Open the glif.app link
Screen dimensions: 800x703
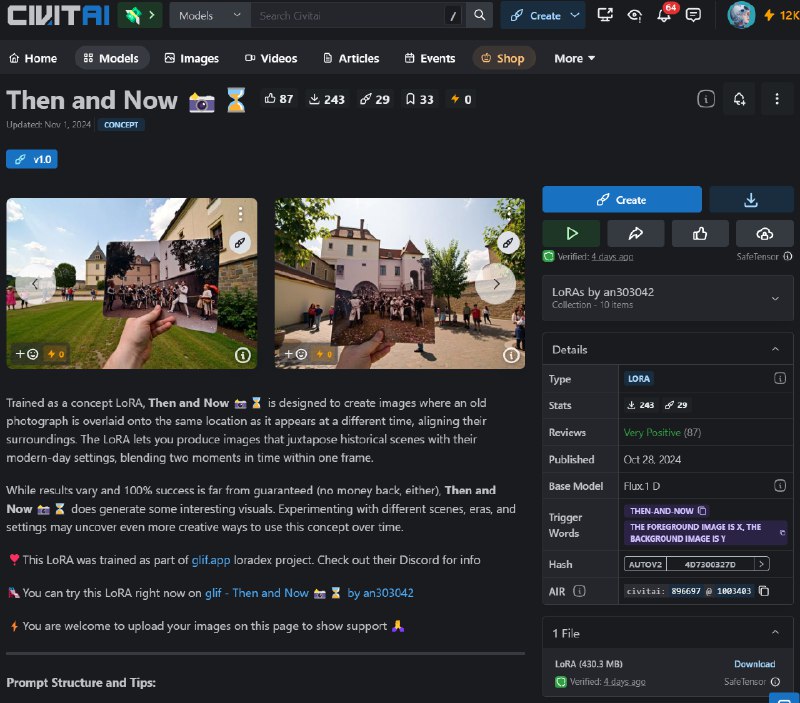(x=211, y=560)
